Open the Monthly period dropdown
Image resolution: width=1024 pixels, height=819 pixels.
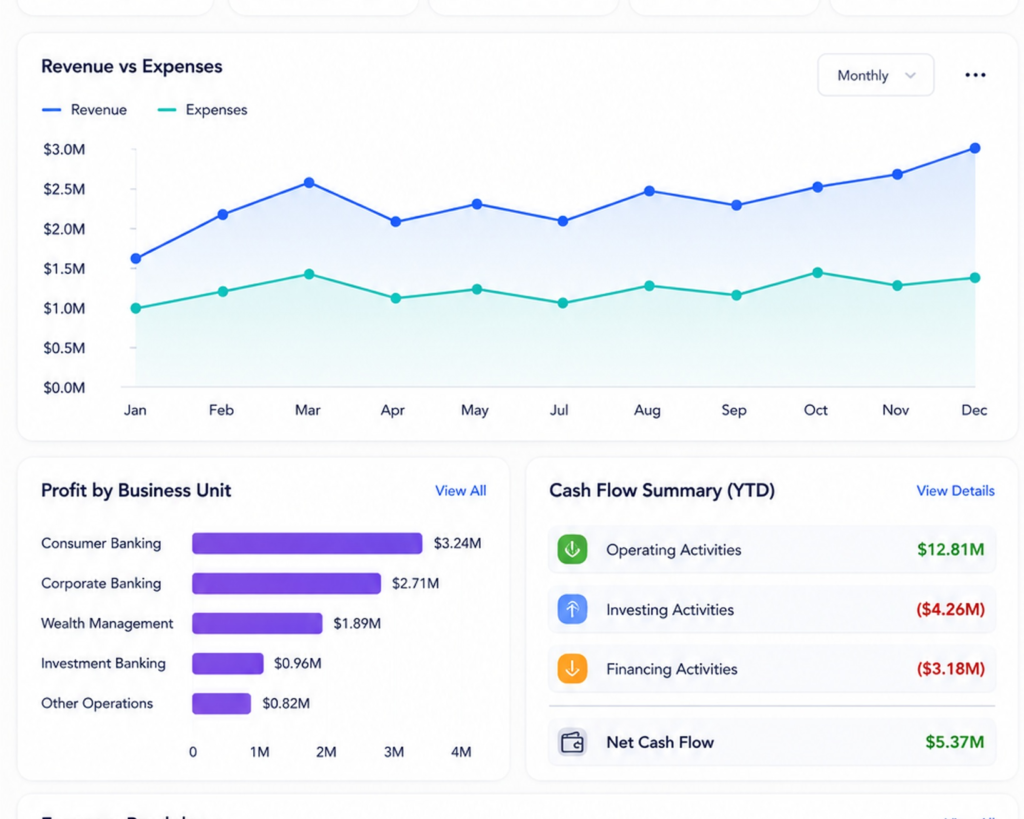[875, 75]
